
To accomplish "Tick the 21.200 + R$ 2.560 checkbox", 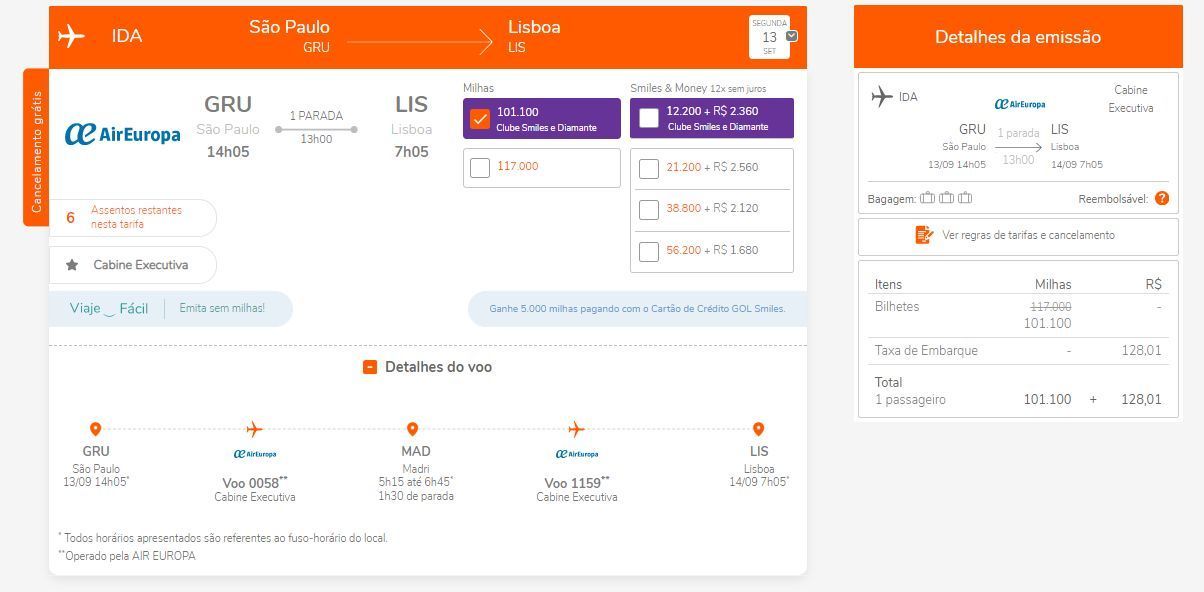I will (x=649, y=168).
